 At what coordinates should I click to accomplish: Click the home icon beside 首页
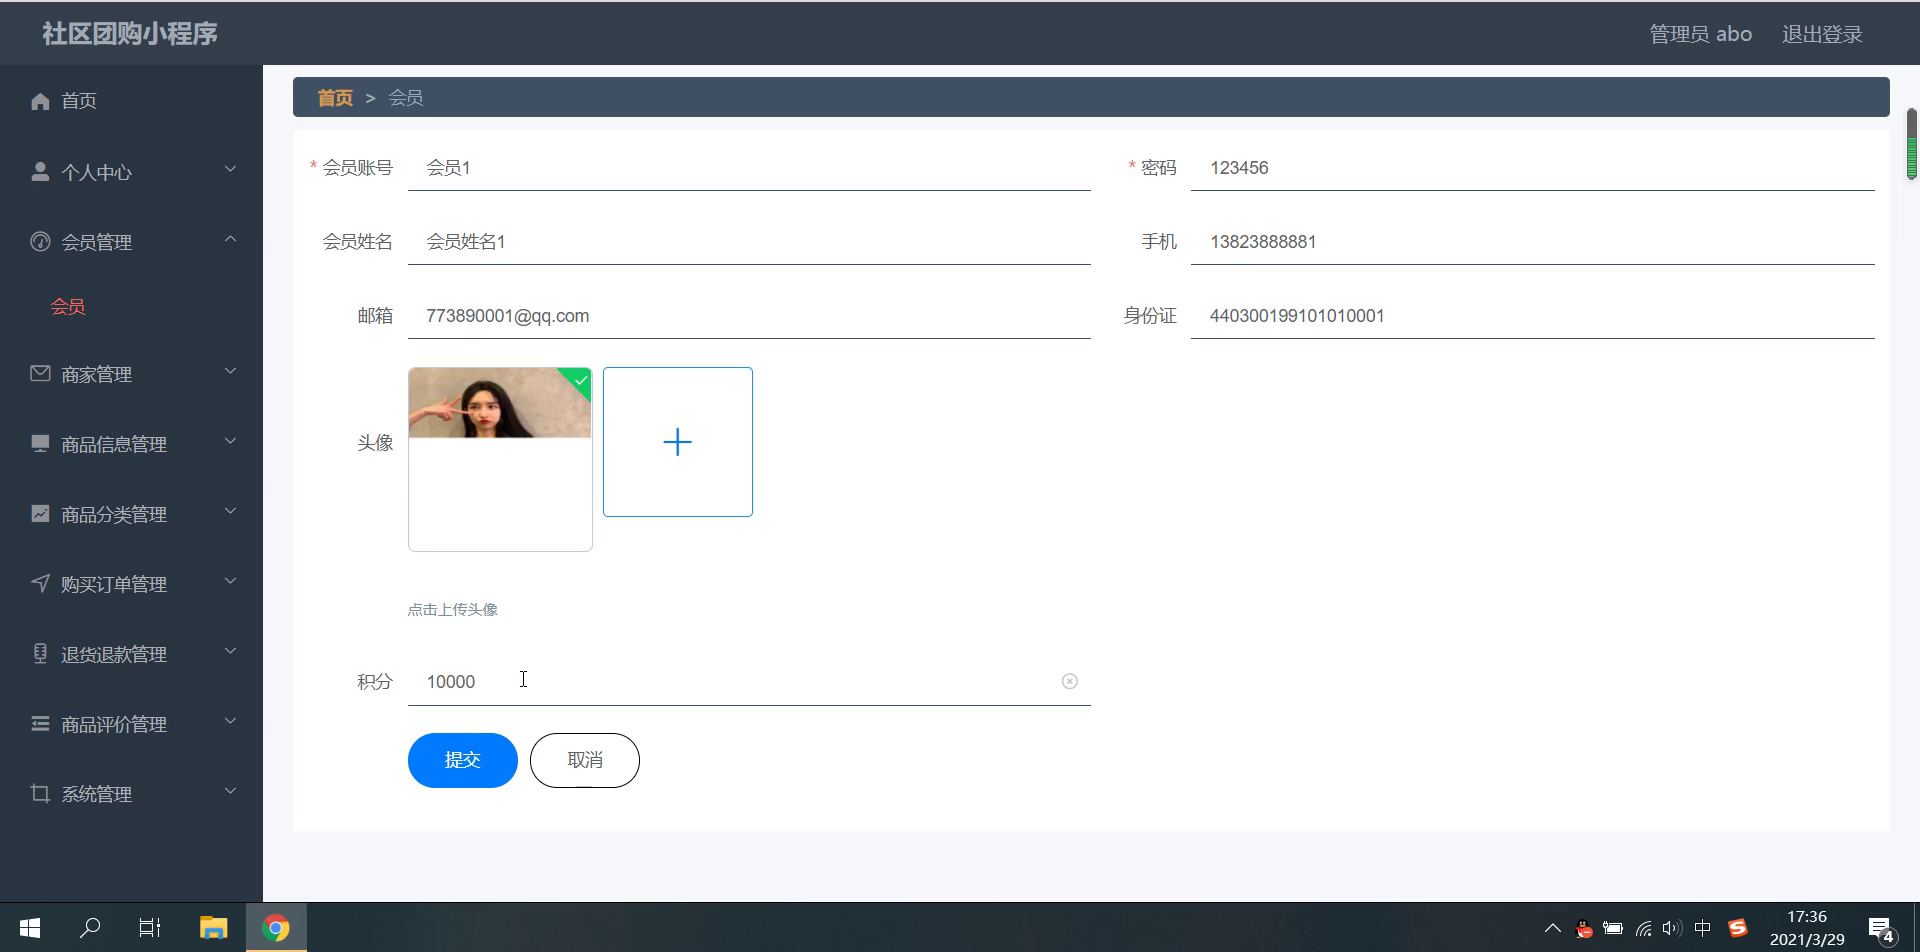click(40, 101)
